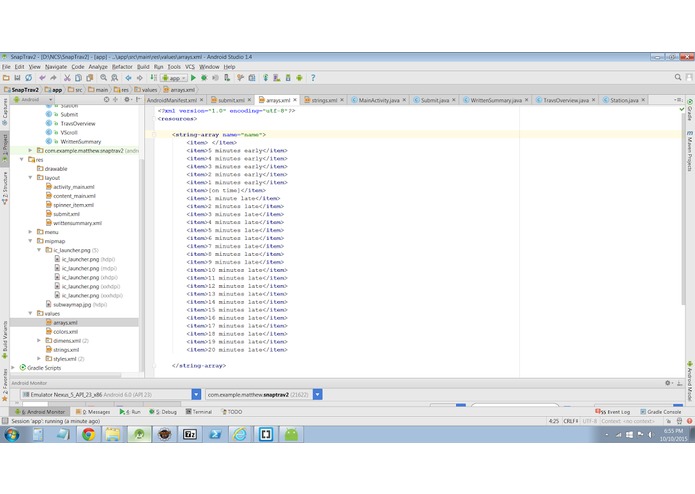Open the Refactor menu
This screenshot has height=494, width=695.
(x=122, y=67)
